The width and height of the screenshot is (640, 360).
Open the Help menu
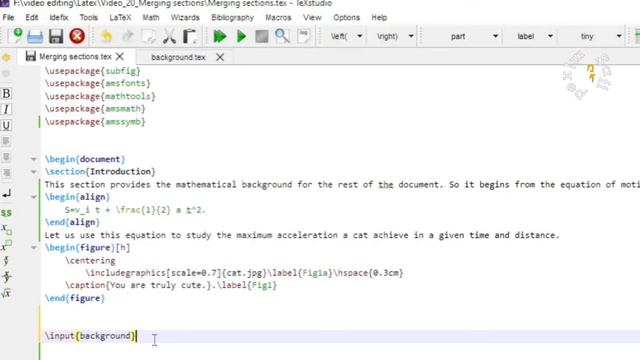tap(379, 18)
